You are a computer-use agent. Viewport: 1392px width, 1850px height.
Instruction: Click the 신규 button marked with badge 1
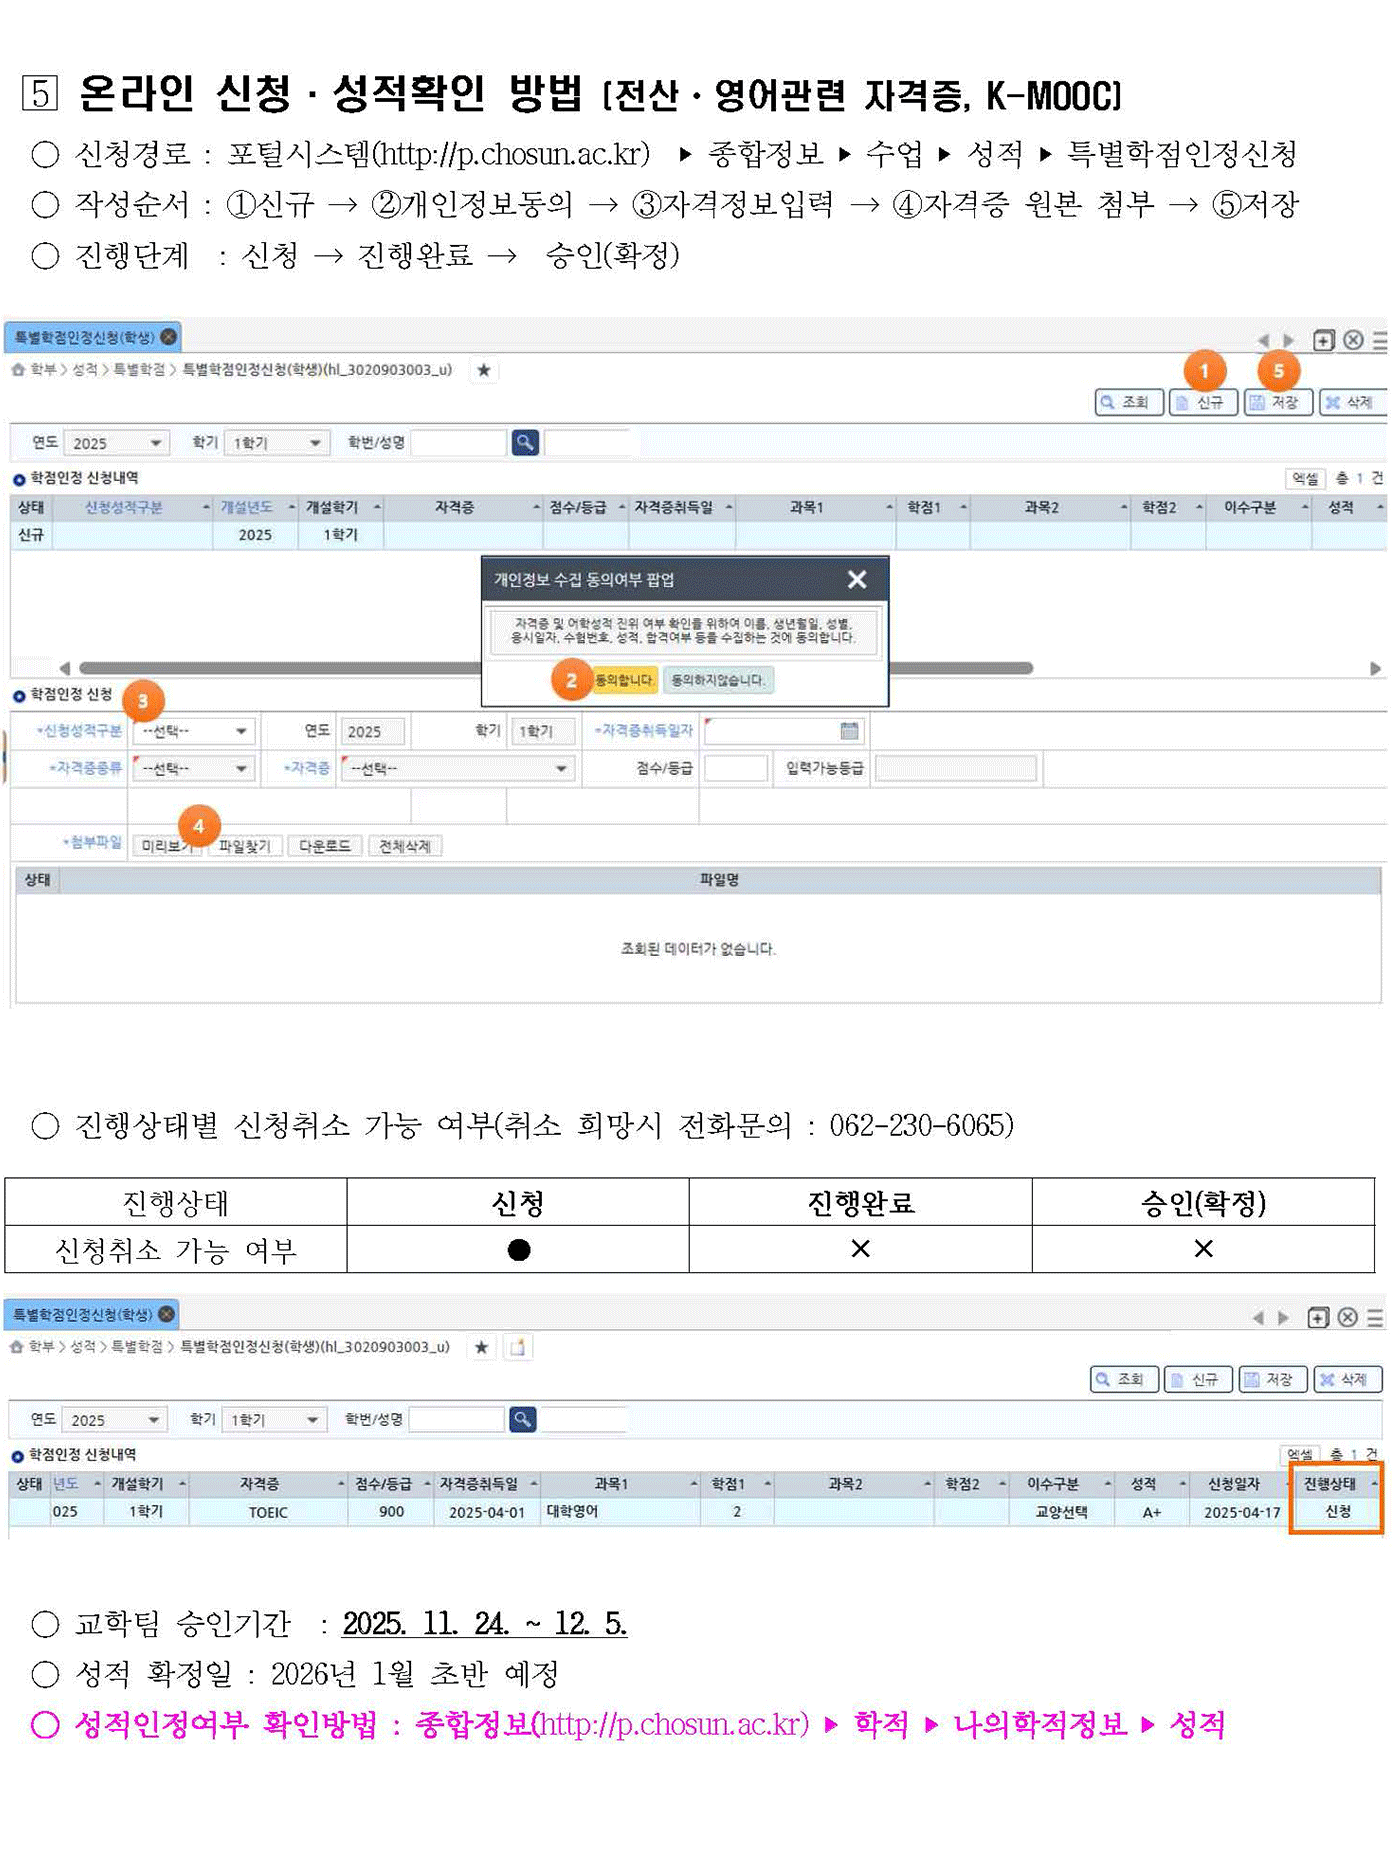click(x=1202, y=402)
